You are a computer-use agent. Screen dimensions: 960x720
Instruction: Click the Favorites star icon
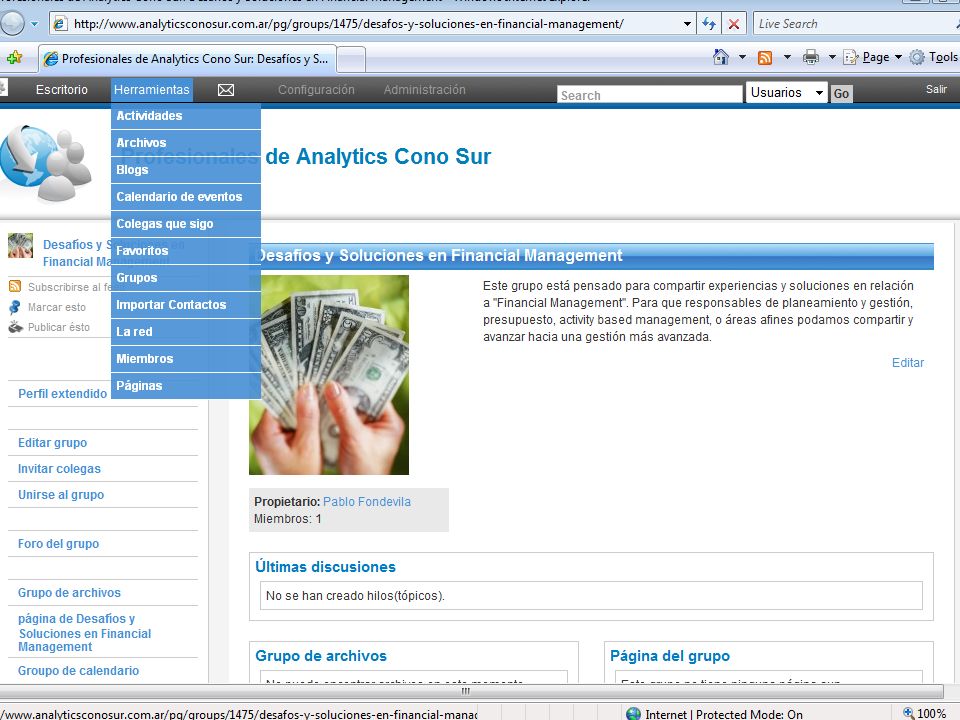coord(14,58)
